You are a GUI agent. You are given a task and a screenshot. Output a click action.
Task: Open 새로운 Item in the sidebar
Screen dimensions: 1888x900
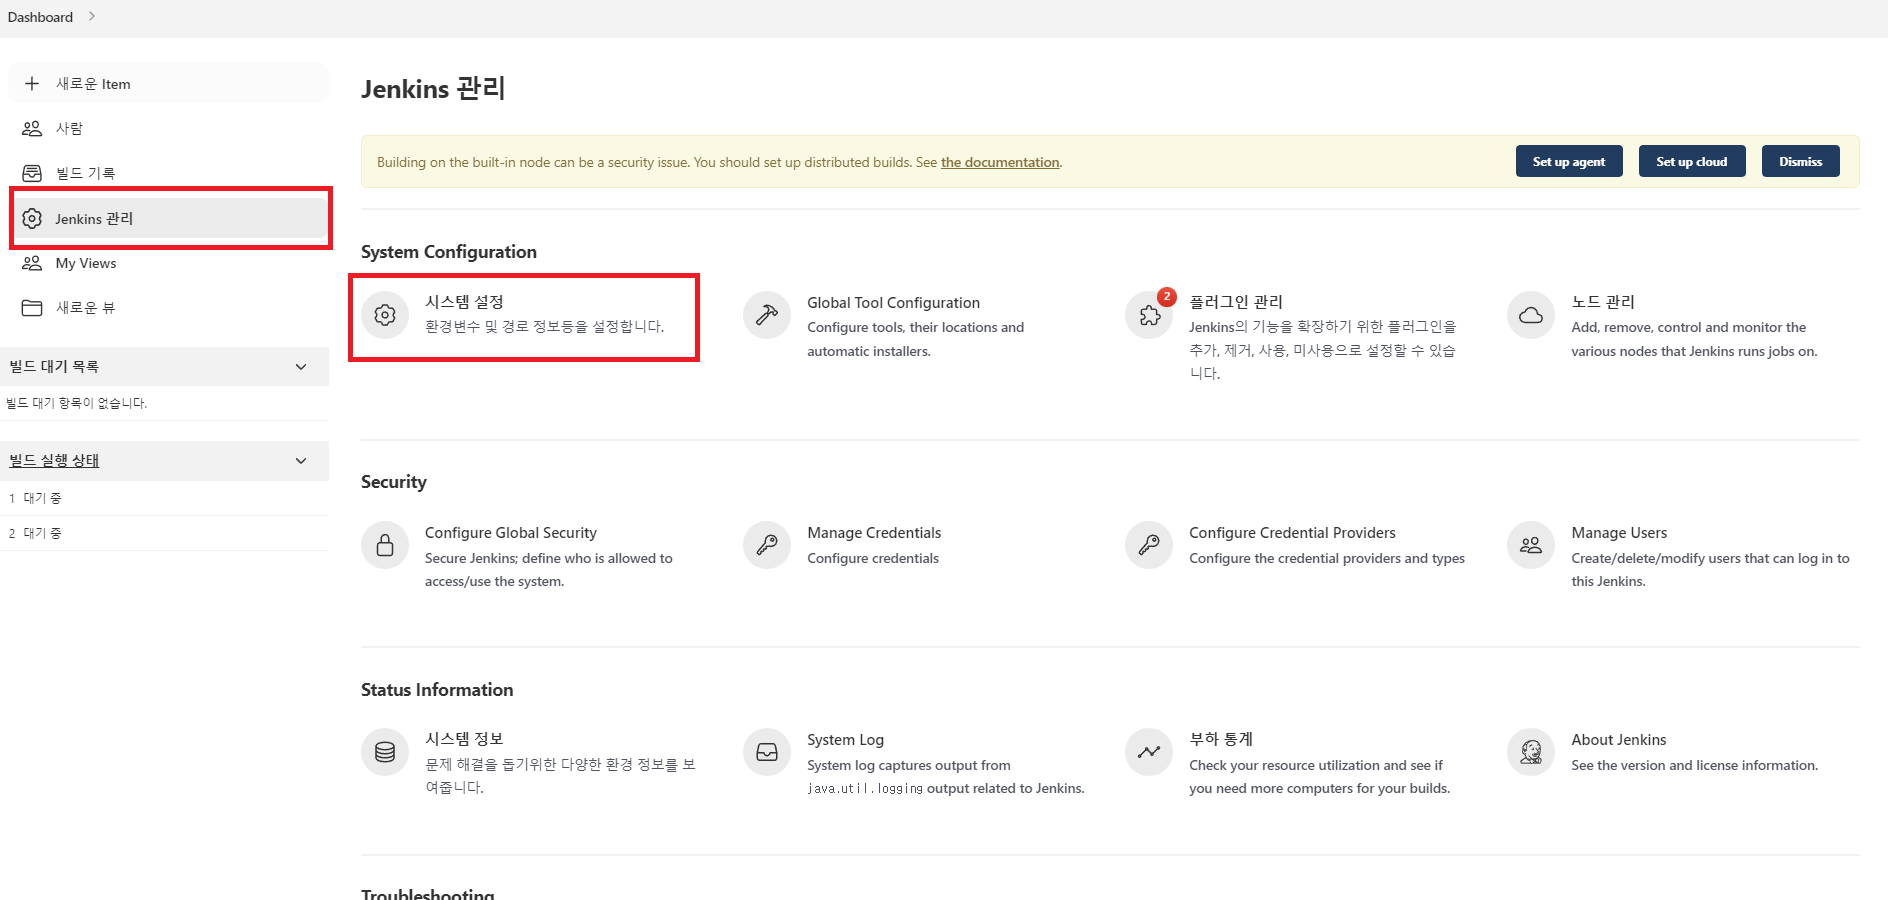[x=168, y=84]
